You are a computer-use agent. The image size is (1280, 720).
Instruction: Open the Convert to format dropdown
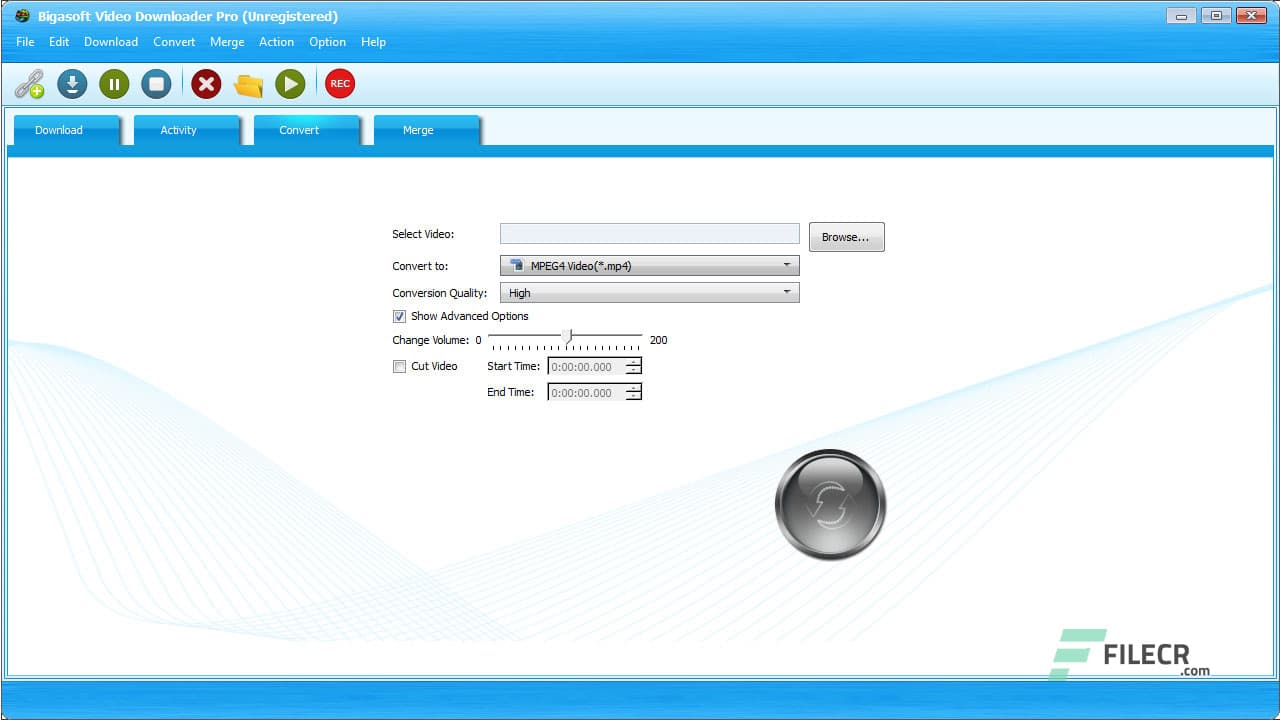tap(788, 265)
